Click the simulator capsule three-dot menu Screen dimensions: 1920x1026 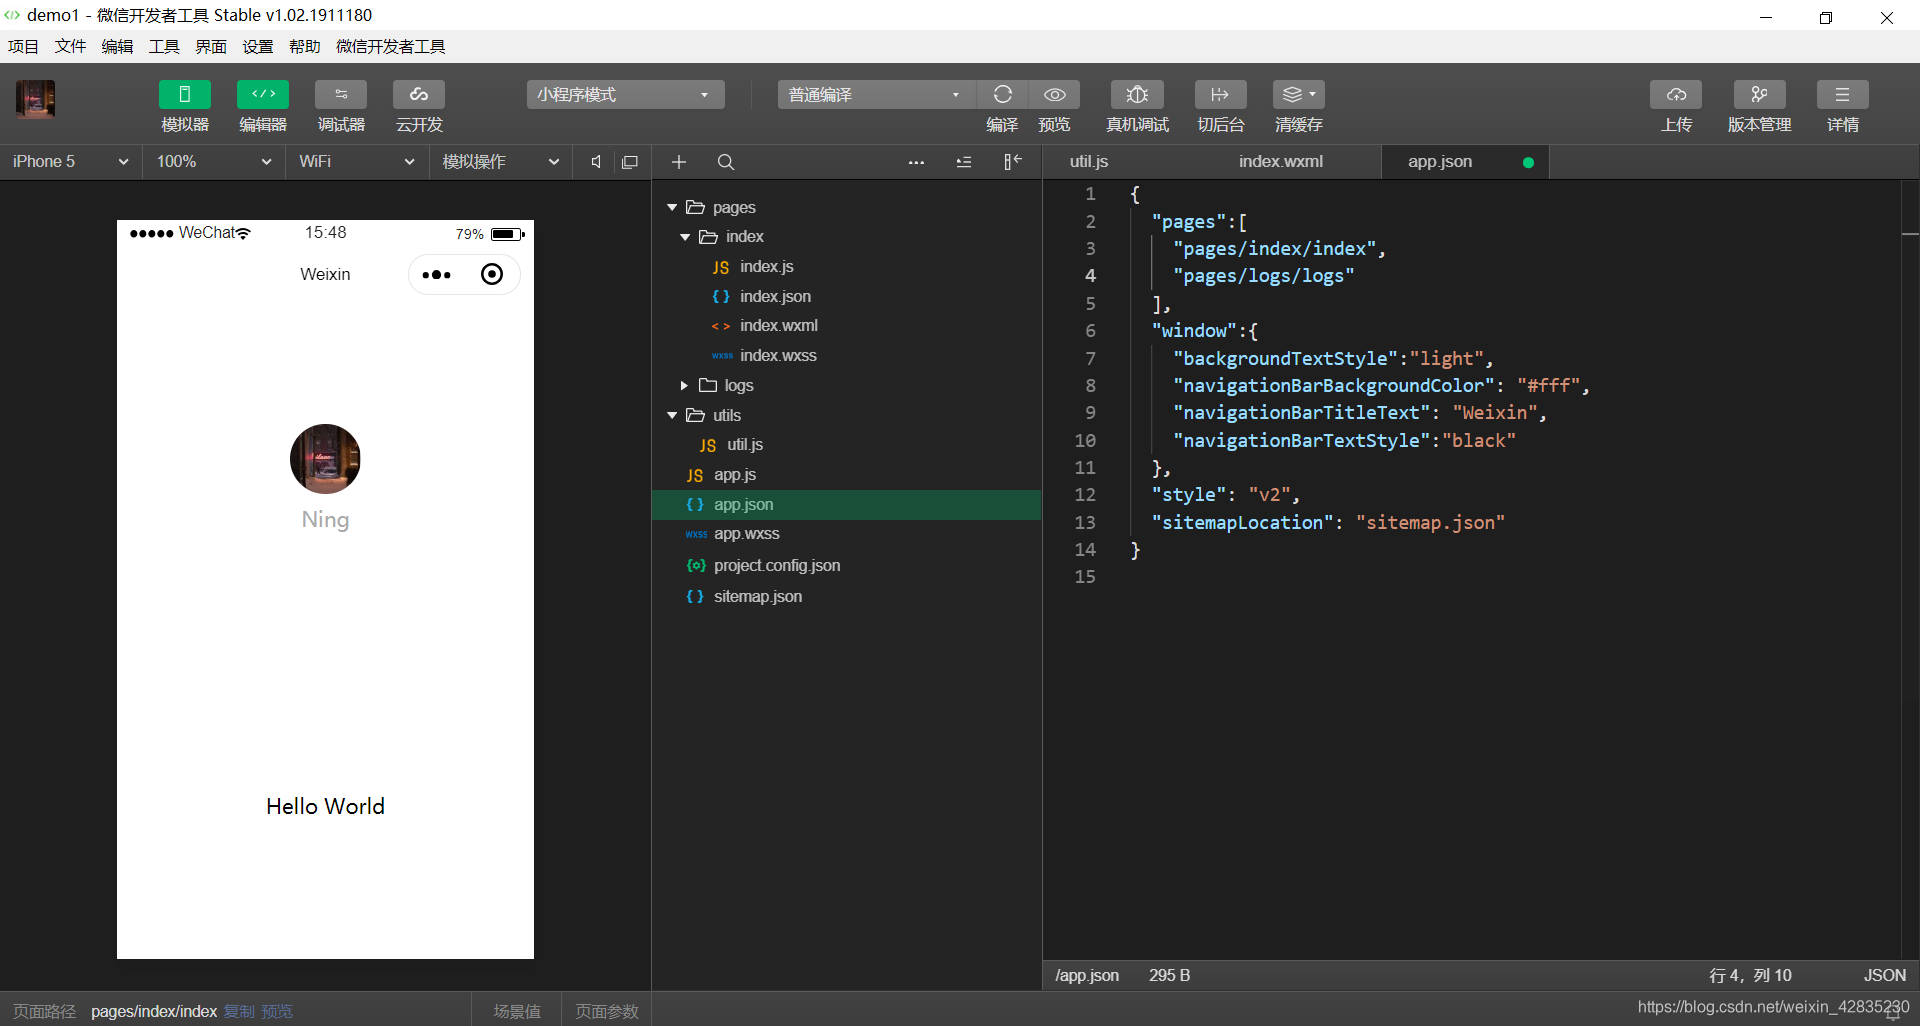point(437,275)
